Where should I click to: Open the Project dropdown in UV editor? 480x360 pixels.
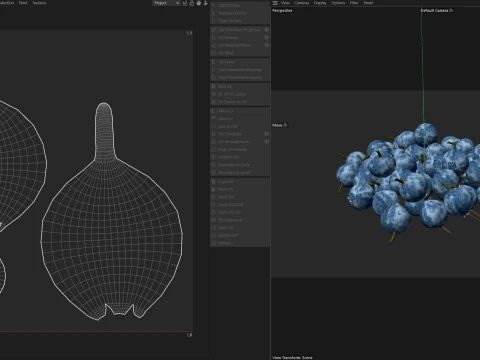click(x=166, y=3)
